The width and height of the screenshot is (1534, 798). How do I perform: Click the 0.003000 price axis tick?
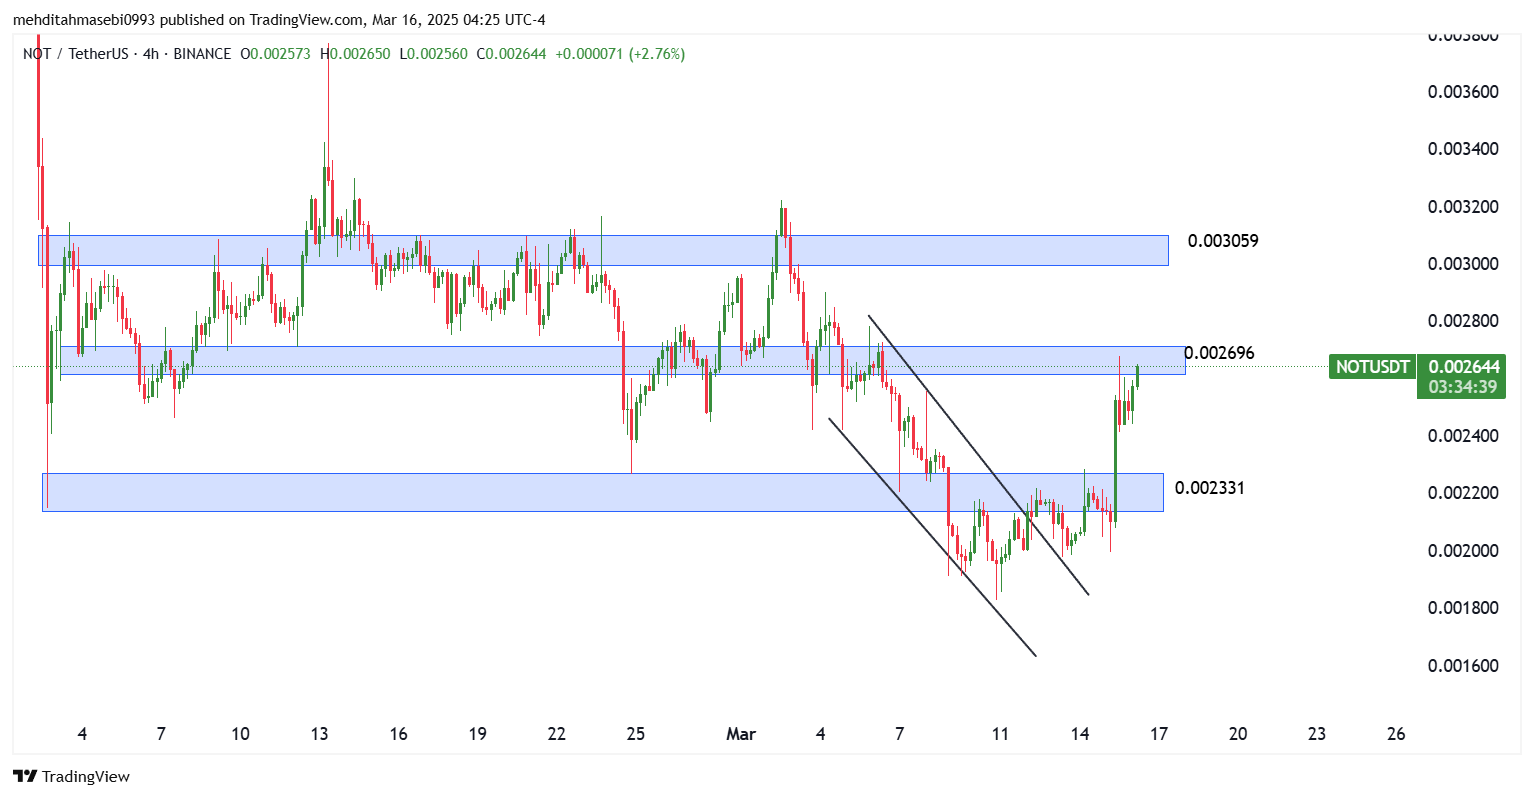(1463, 264)
